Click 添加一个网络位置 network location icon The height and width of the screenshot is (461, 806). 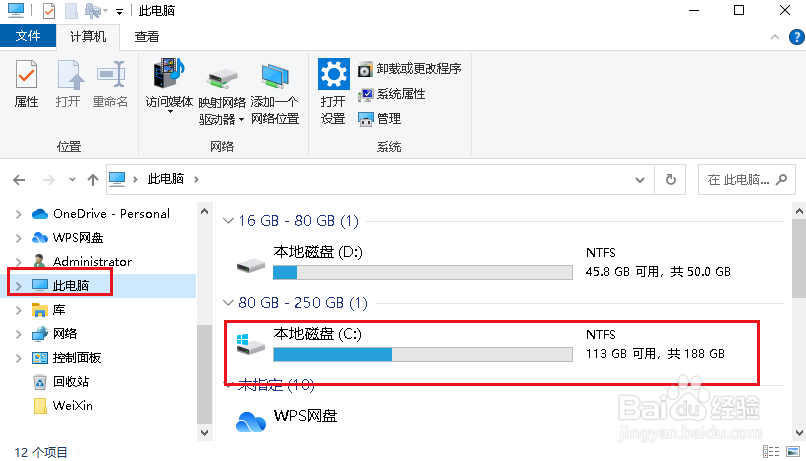[x=275, y=94]
